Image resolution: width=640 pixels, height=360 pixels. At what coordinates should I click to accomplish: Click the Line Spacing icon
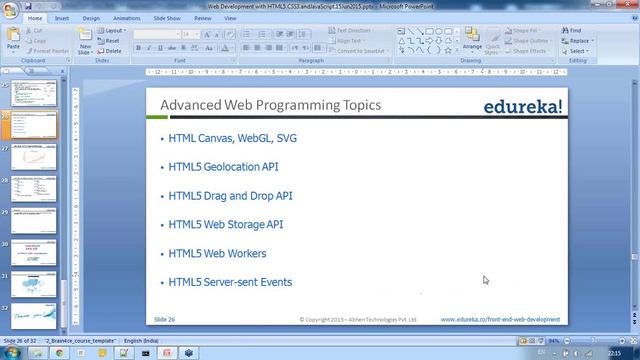302,35
